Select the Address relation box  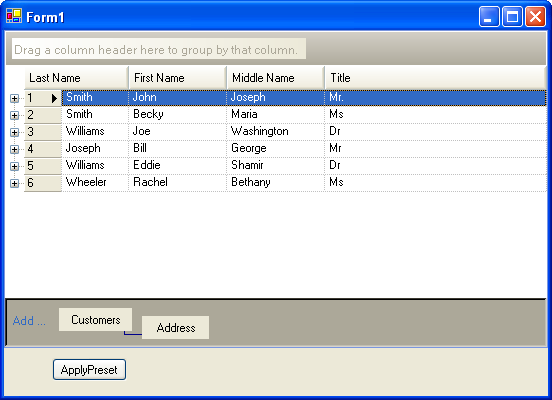176,328
